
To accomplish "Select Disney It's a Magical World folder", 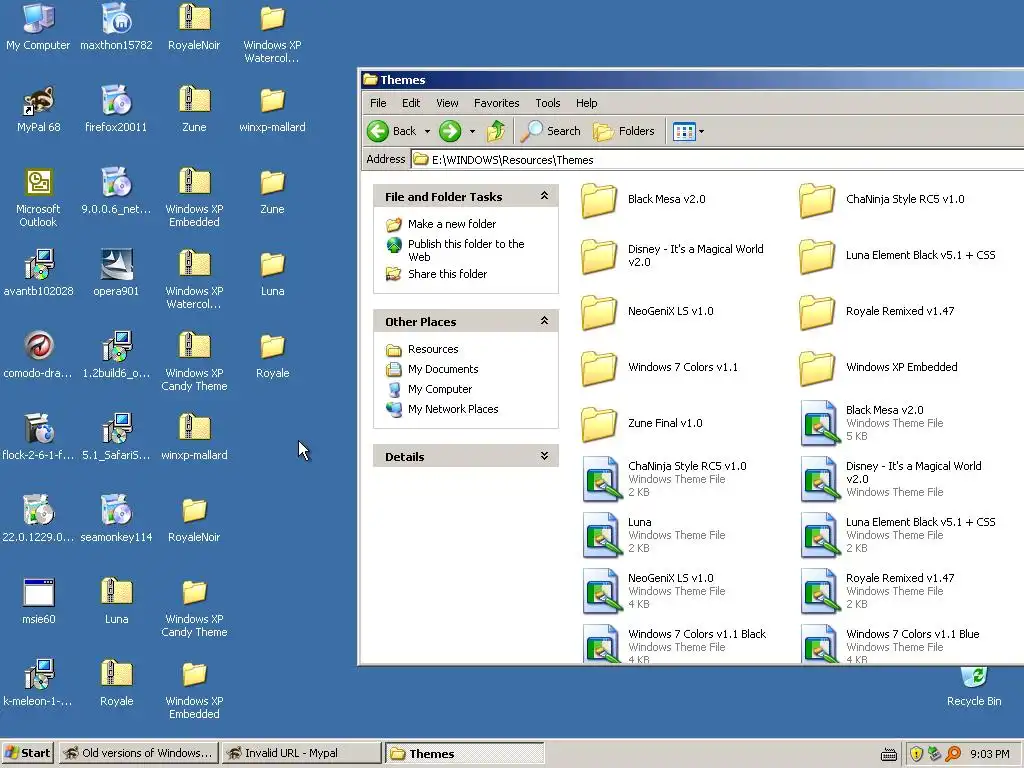I will coord(673,255).
